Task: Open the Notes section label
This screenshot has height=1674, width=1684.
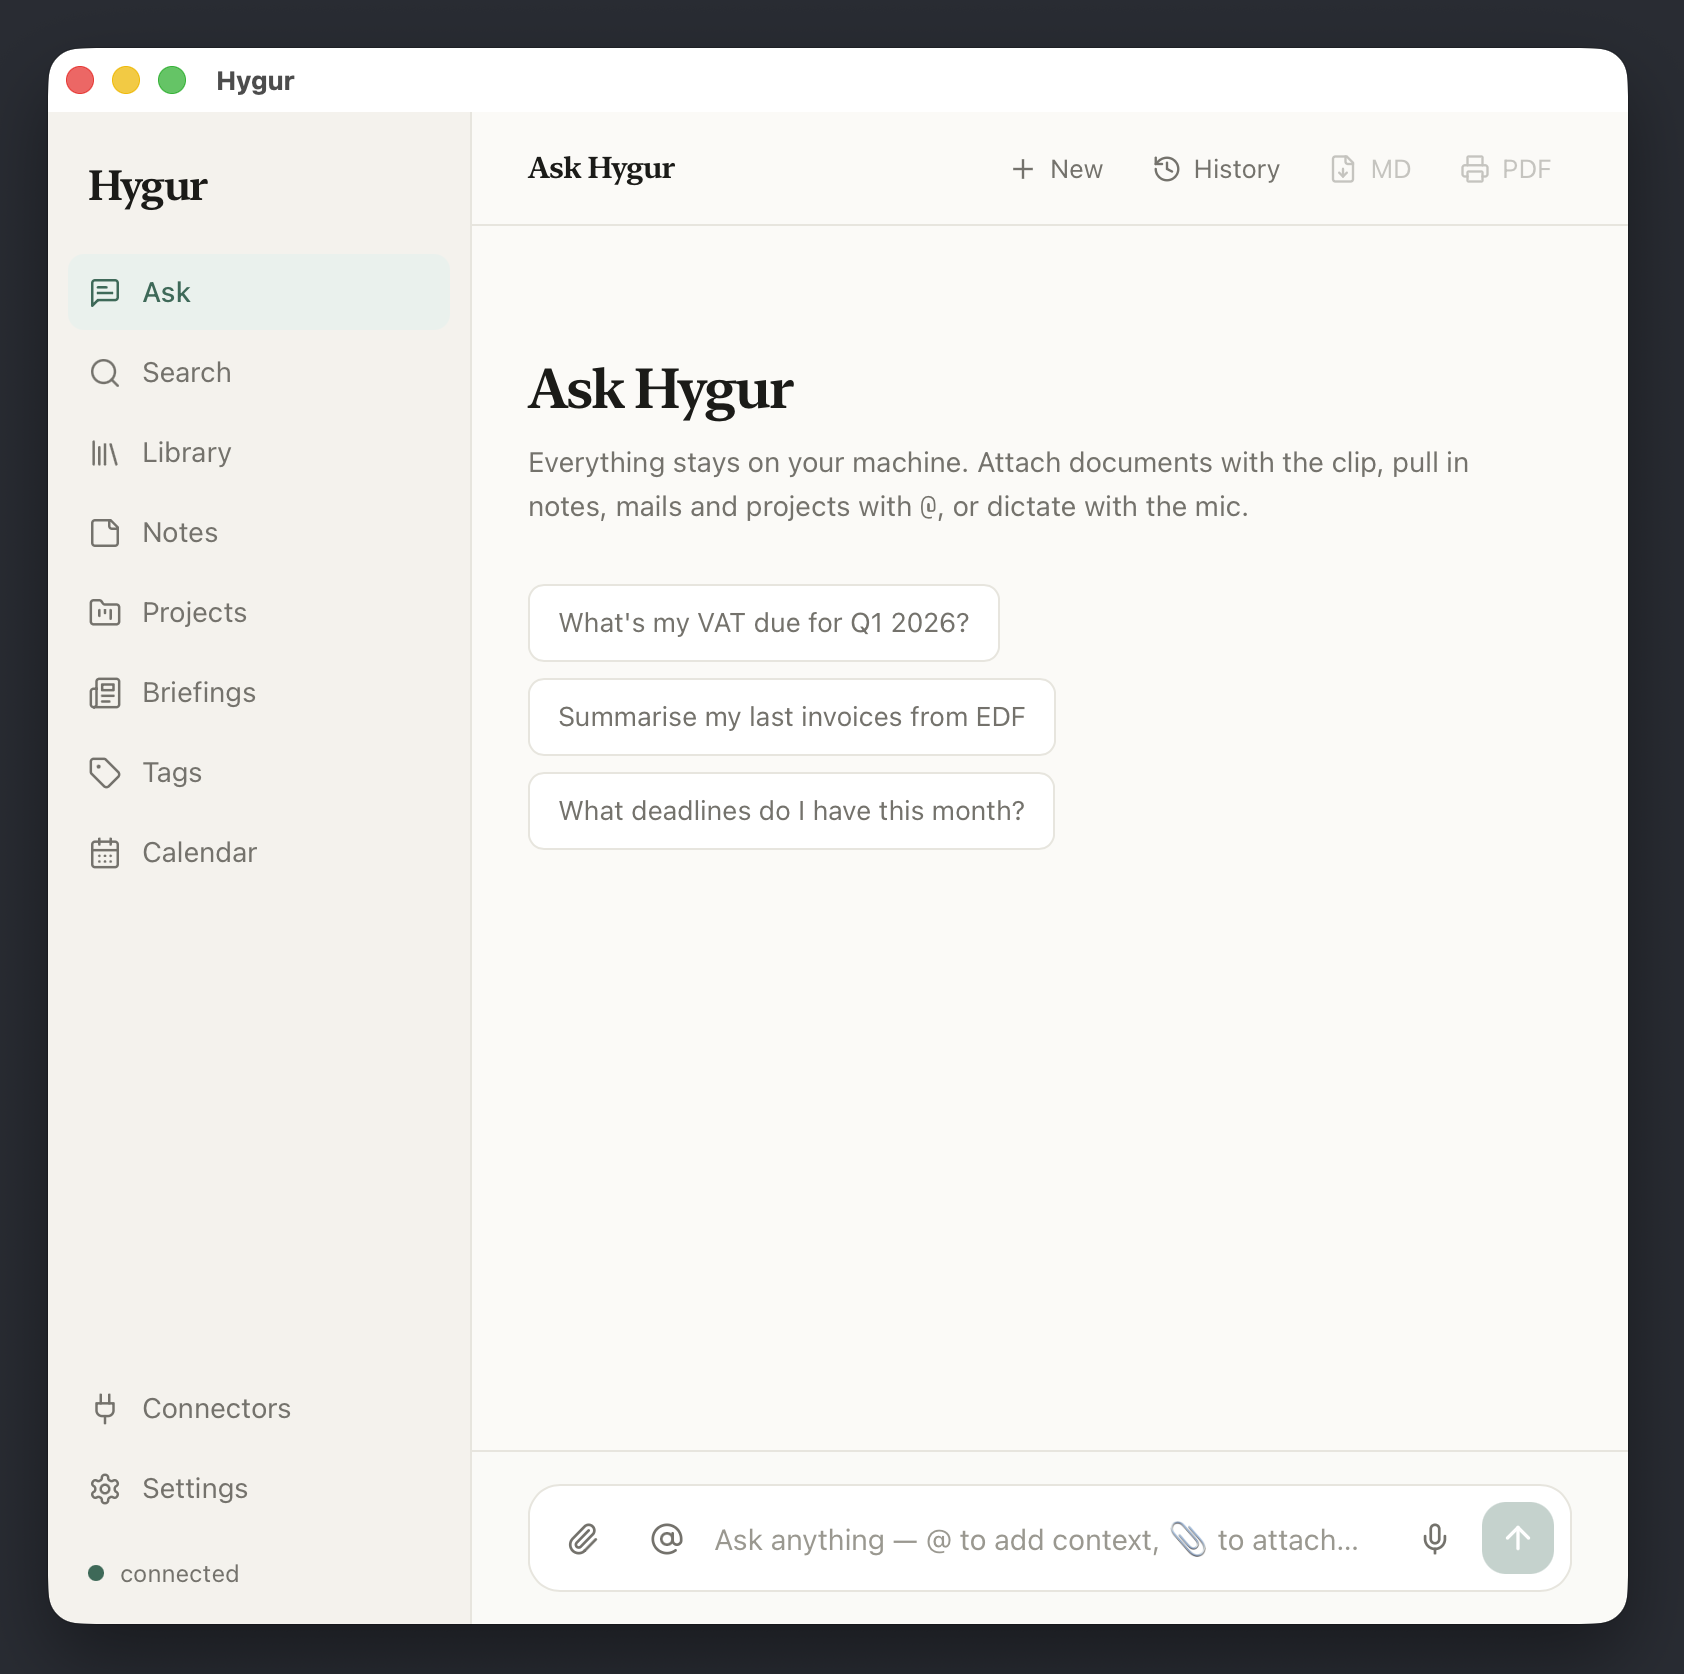Action: [x=180, y=532]
